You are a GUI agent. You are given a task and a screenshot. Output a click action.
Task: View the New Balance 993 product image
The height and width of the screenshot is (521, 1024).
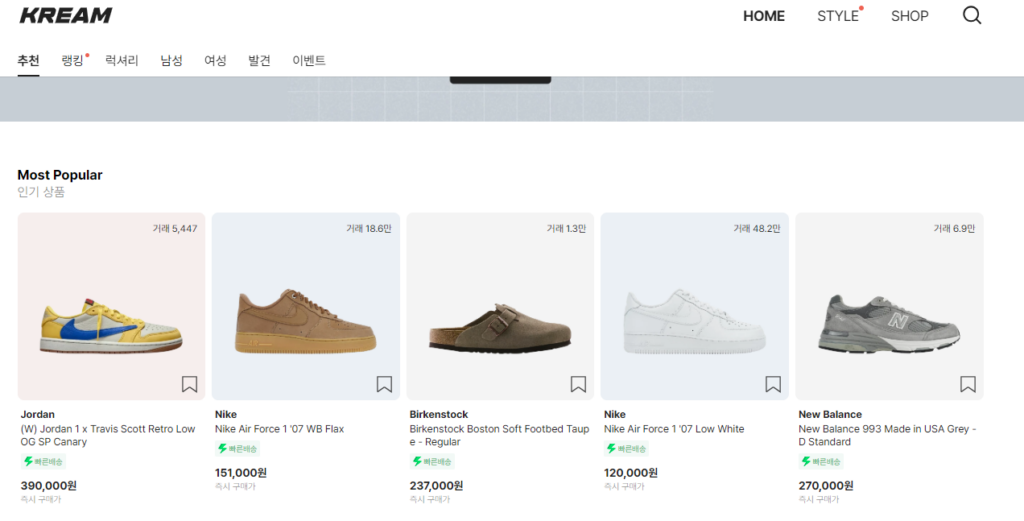[x=889, y=322]
